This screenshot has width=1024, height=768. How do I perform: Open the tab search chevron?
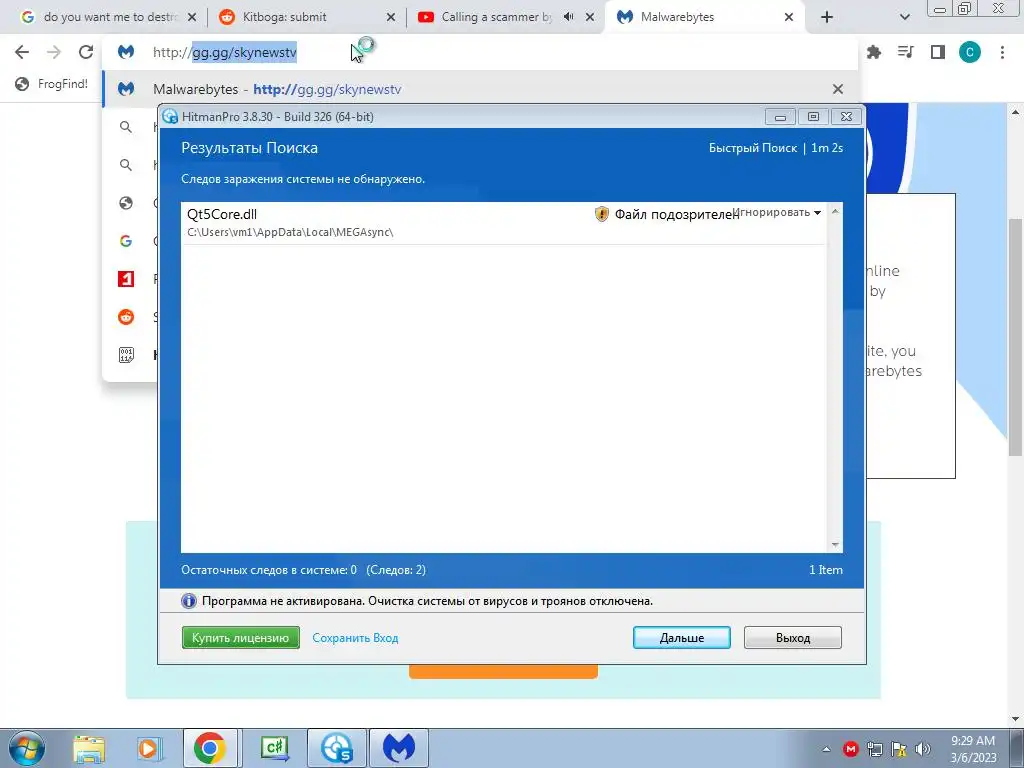904,17
